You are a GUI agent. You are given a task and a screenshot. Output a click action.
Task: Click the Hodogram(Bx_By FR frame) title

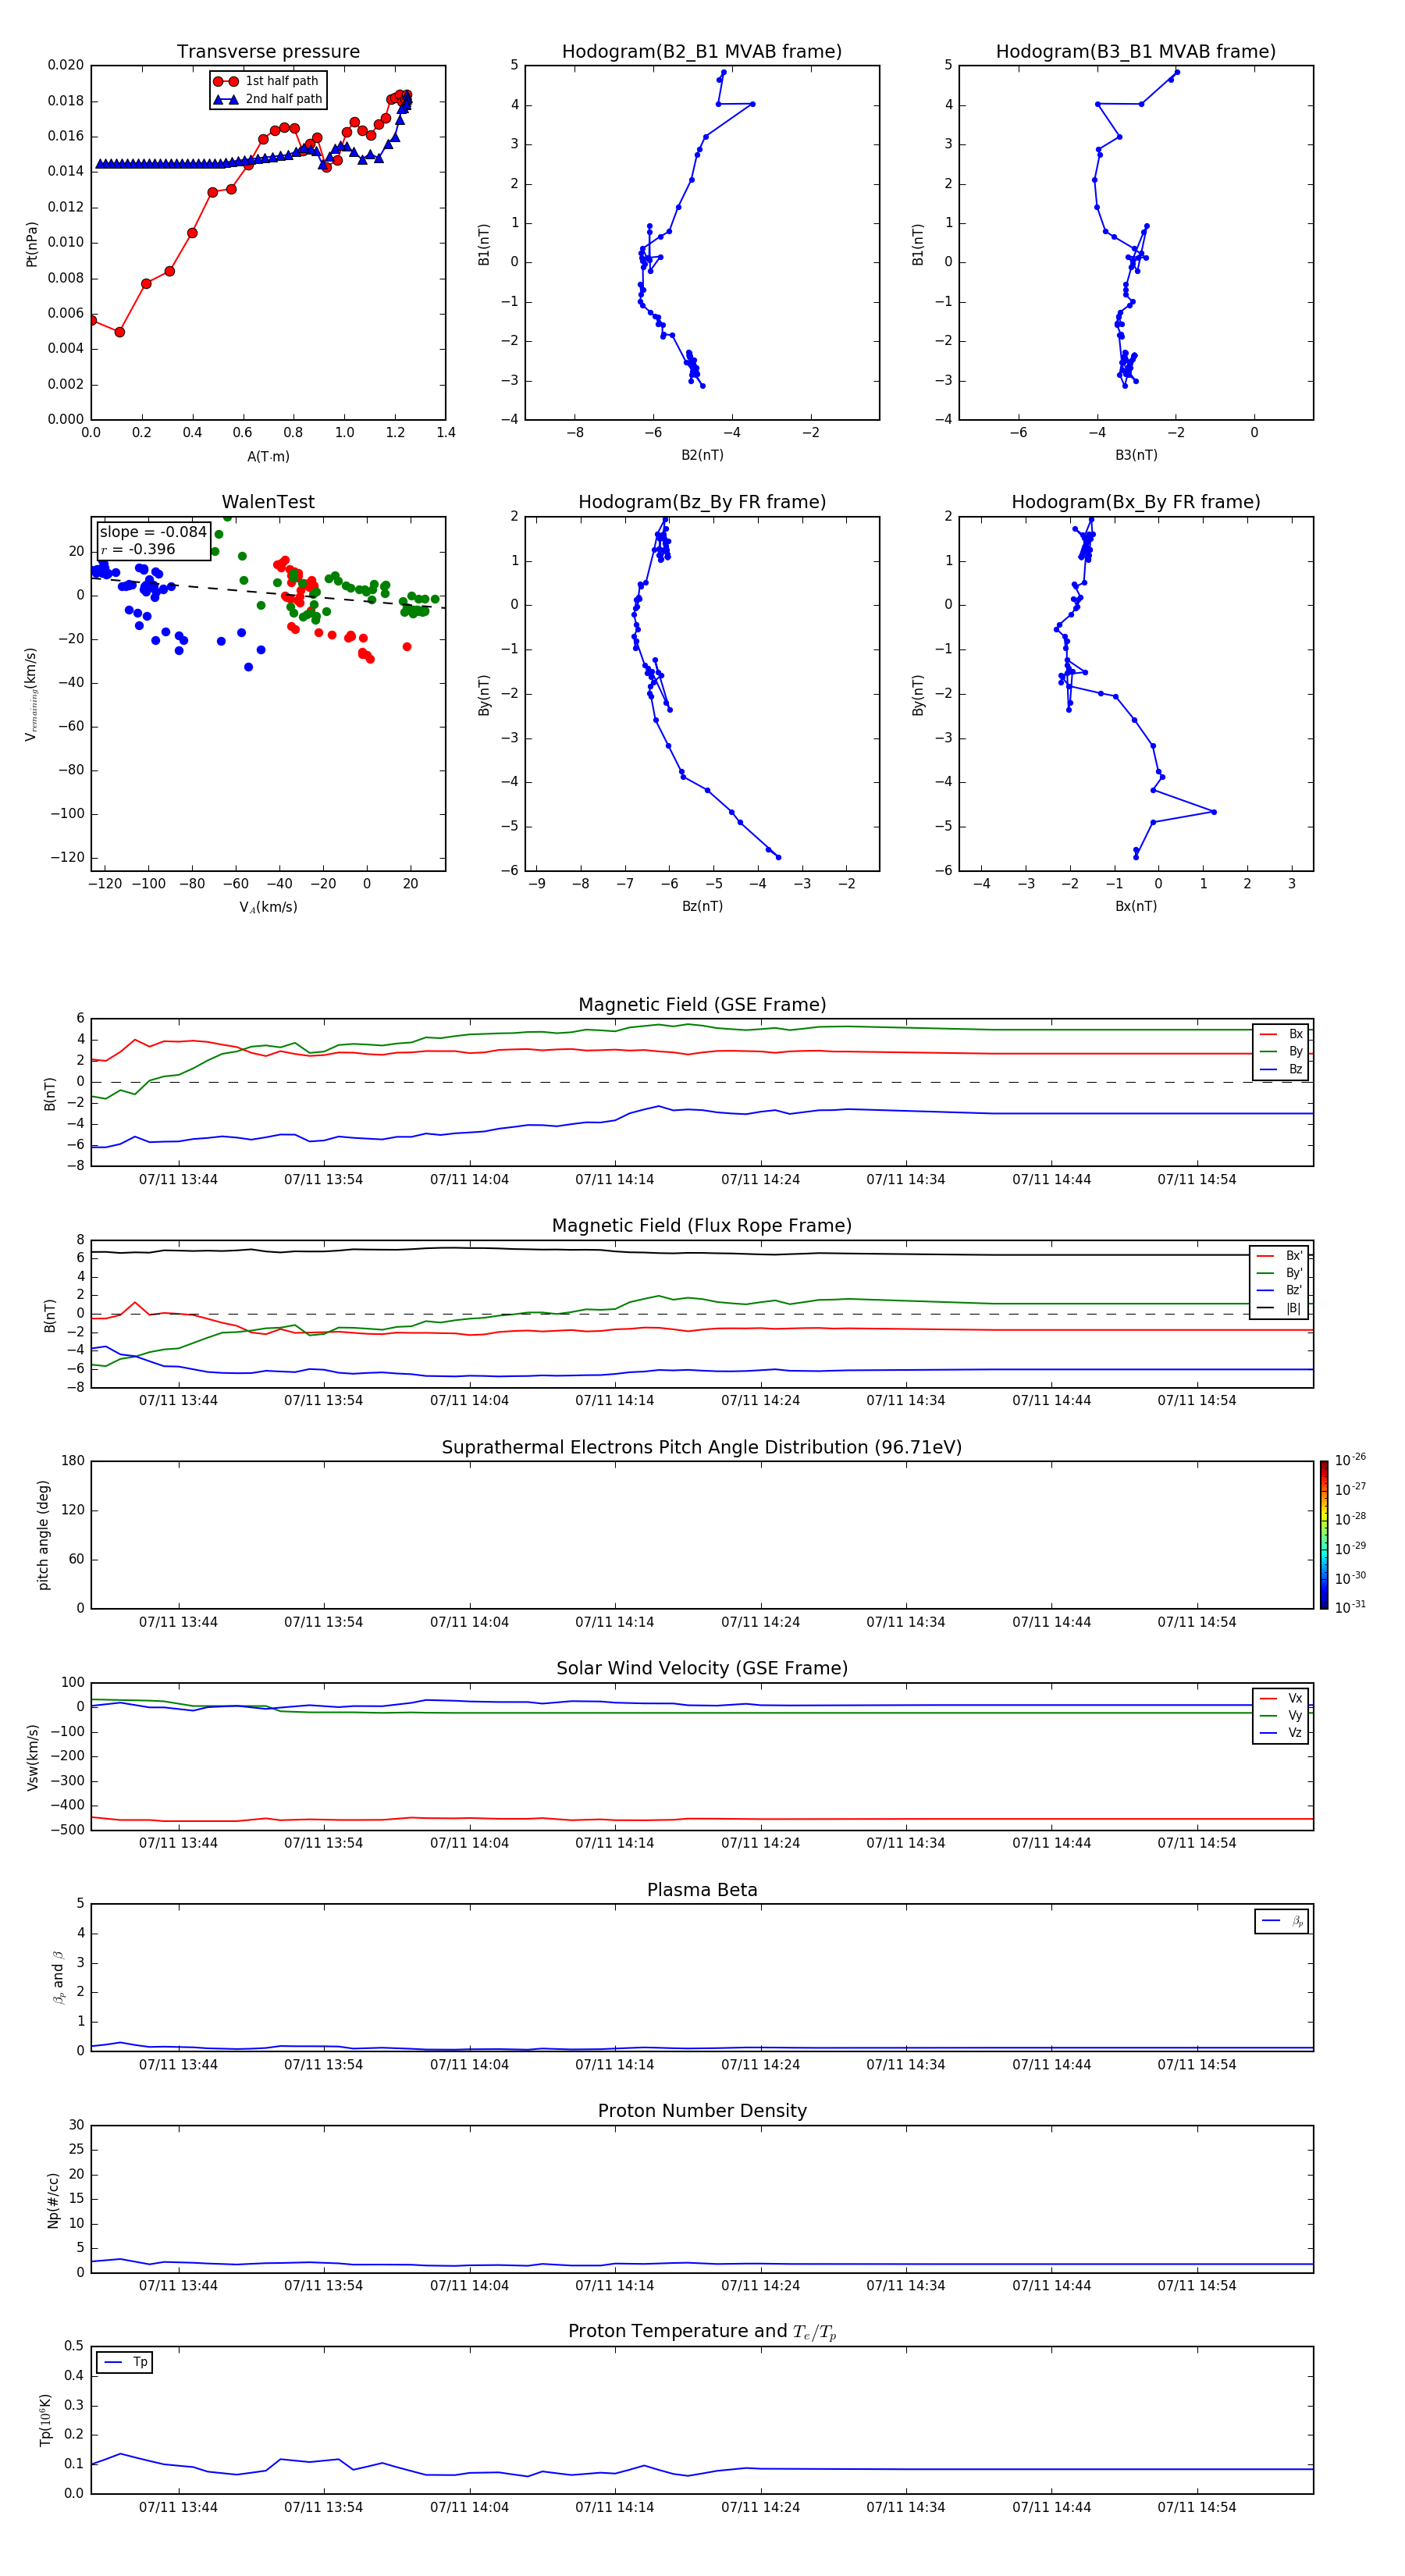(x=1136, y=502)
